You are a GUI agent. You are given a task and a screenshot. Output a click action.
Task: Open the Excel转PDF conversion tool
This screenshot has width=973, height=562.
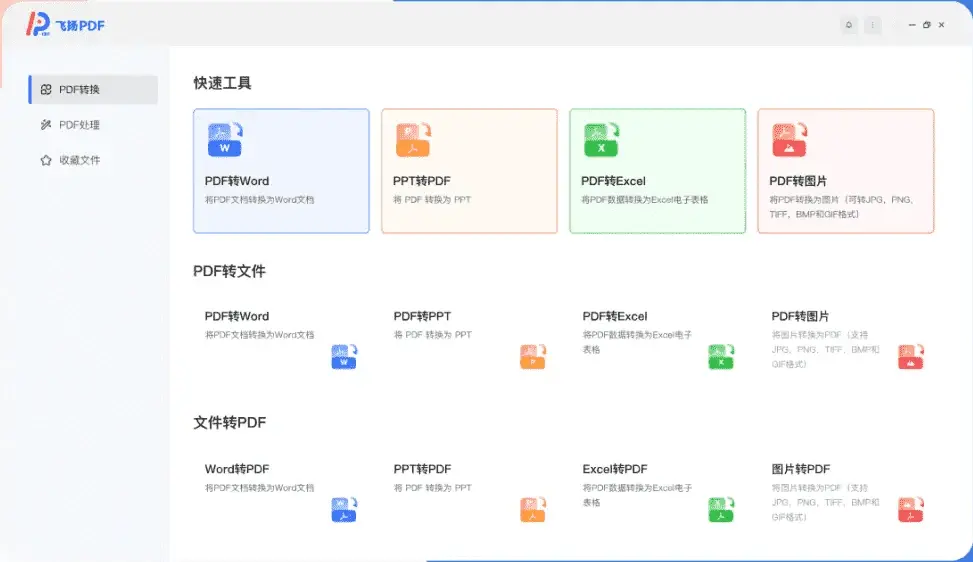(x=658, y=494)
